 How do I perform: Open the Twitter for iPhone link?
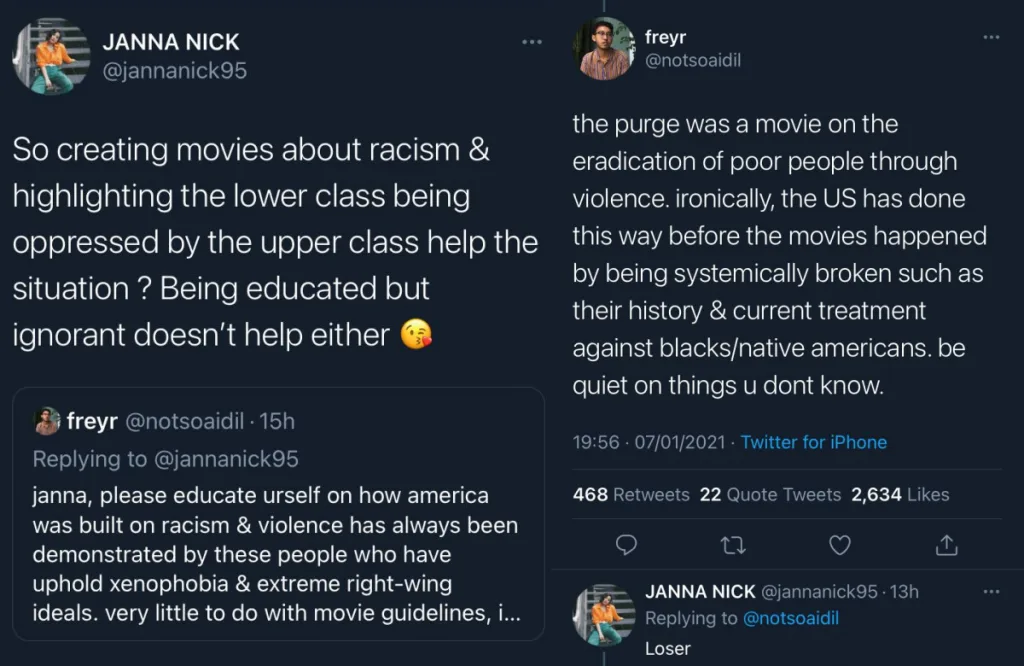coord(813,442)
